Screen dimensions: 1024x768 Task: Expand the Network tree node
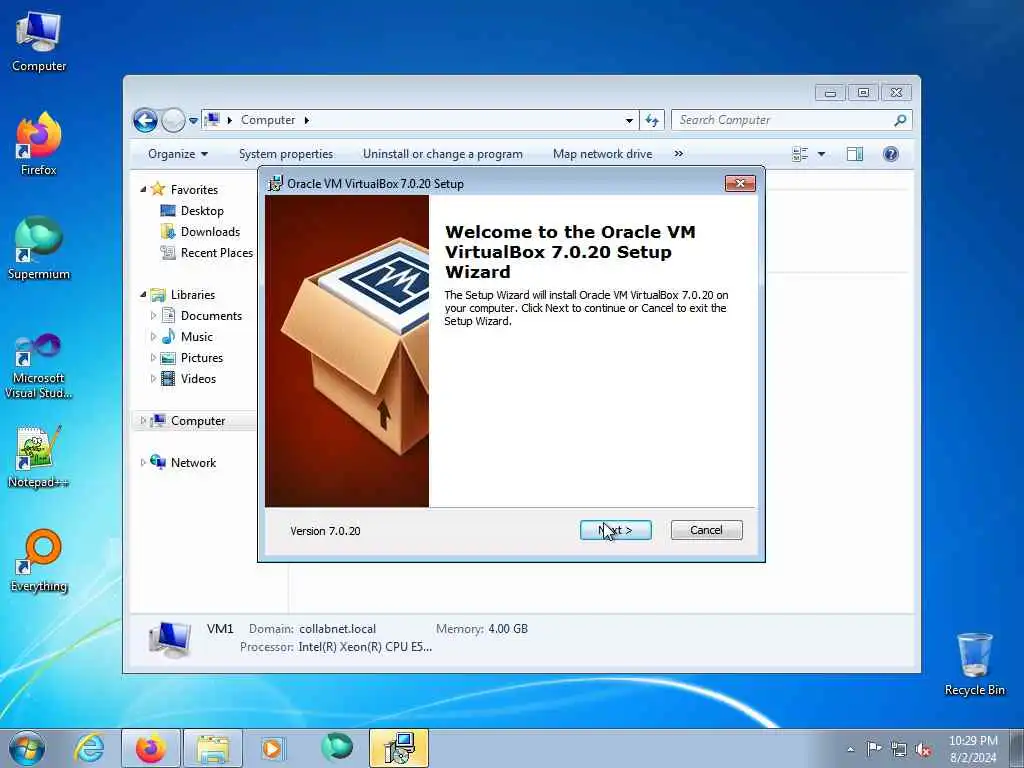pyautogui.click(x=143, y=462)
